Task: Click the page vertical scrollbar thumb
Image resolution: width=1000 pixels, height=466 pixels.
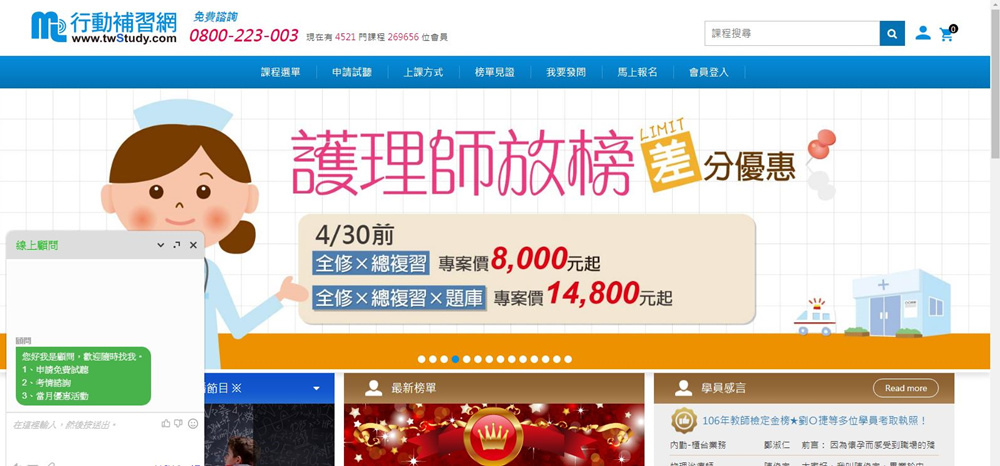Action: click(995, 80)
